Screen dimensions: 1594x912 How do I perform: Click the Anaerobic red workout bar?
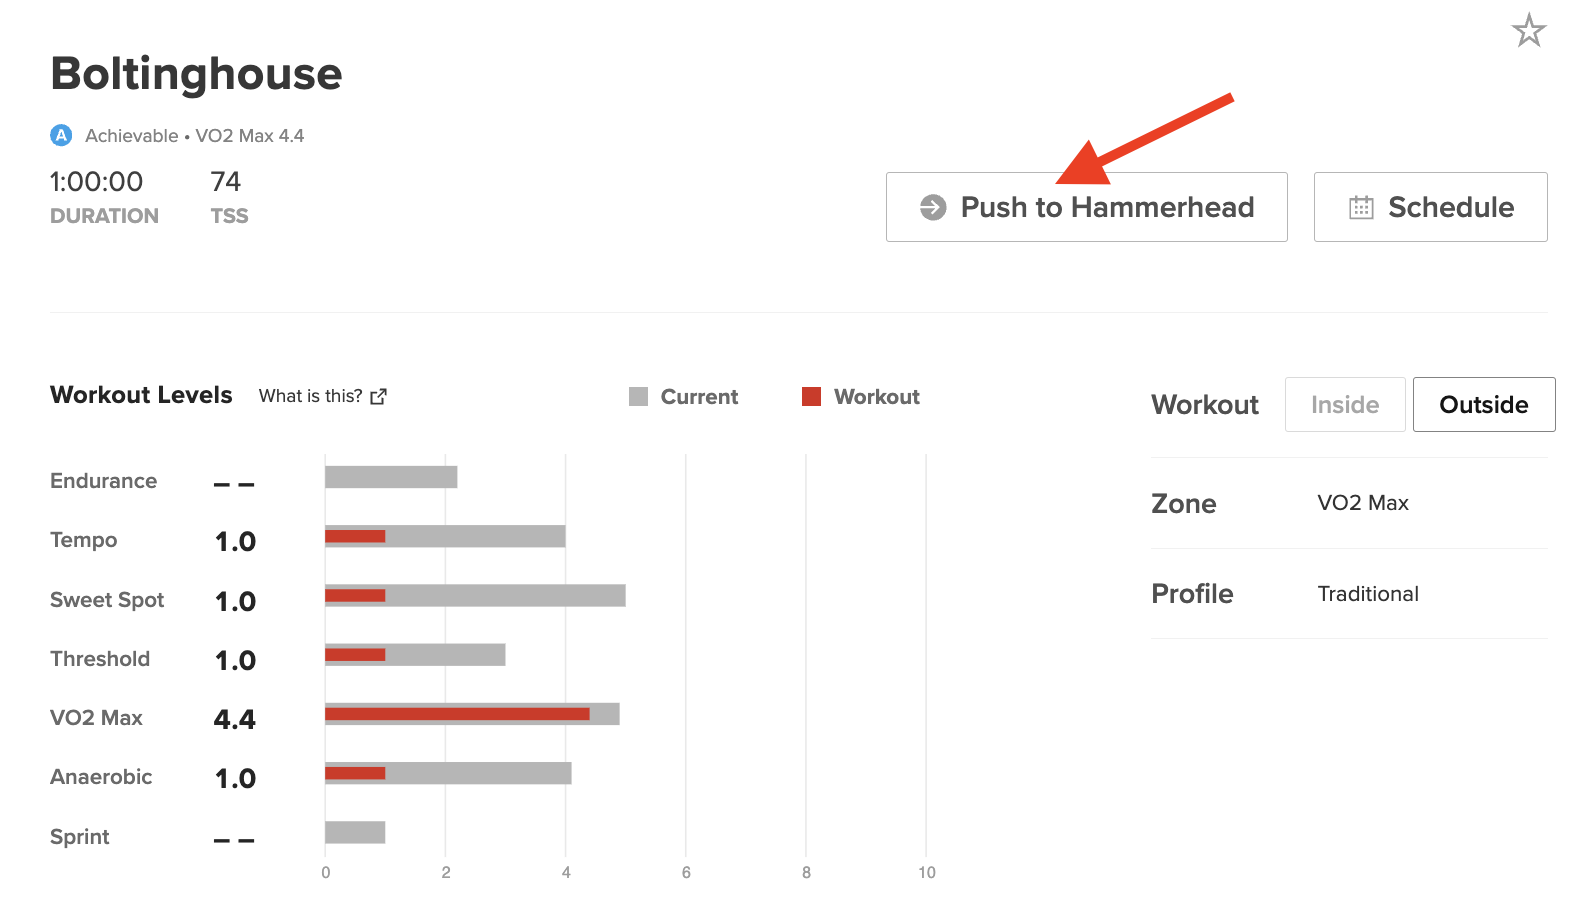(x=355, y=773)
